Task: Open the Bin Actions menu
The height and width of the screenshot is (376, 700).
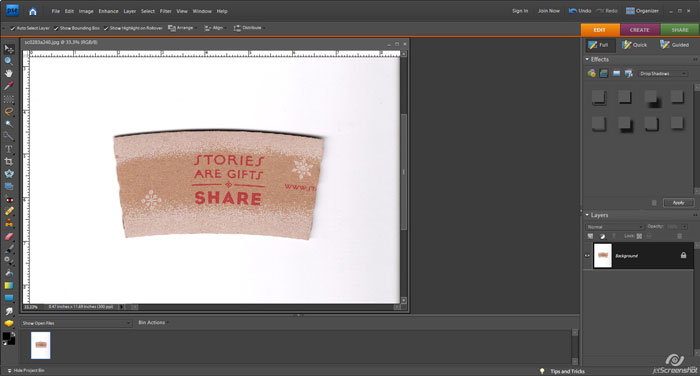Action: (153, 322)
